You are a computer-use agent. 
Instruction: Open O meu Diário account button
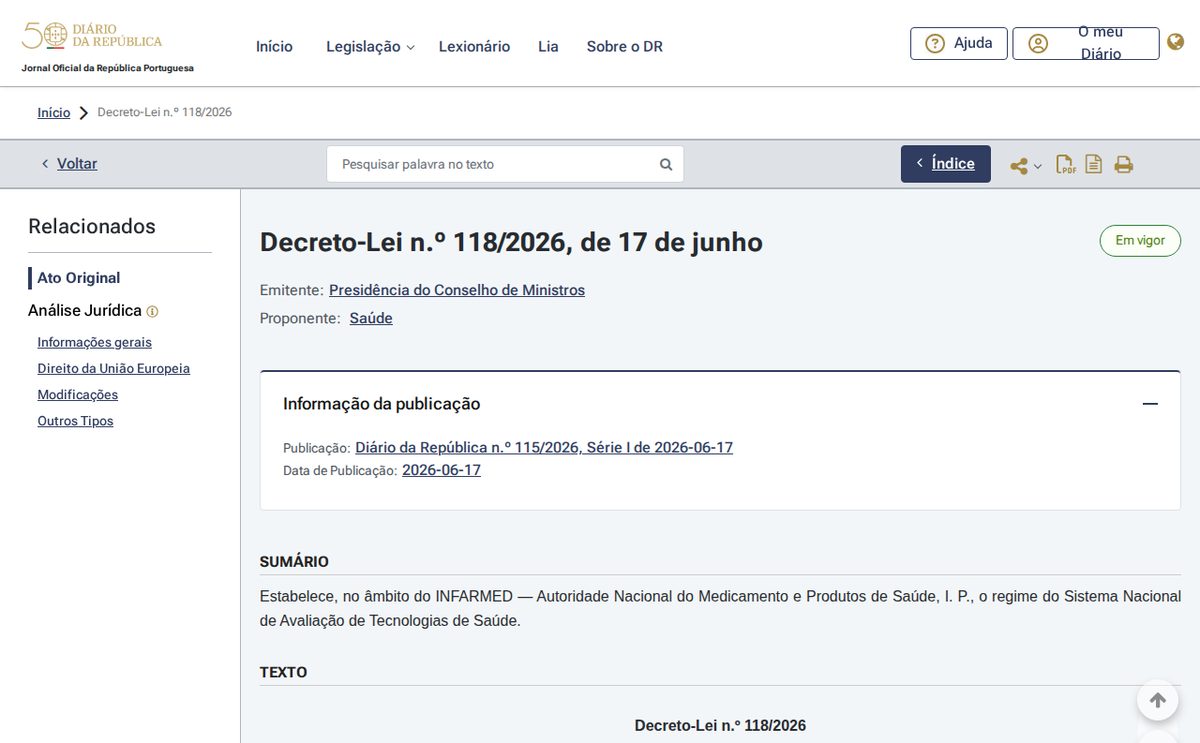point(1085,43)
